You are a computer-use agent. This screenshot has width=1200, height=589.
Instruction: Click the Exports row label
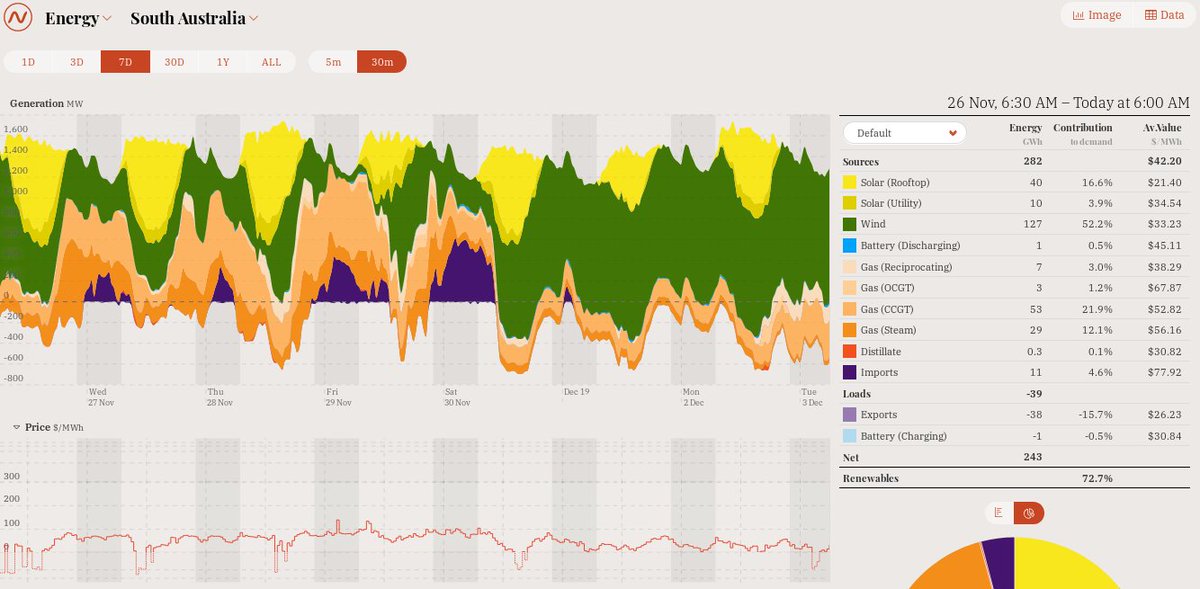(x=879, y=414)
